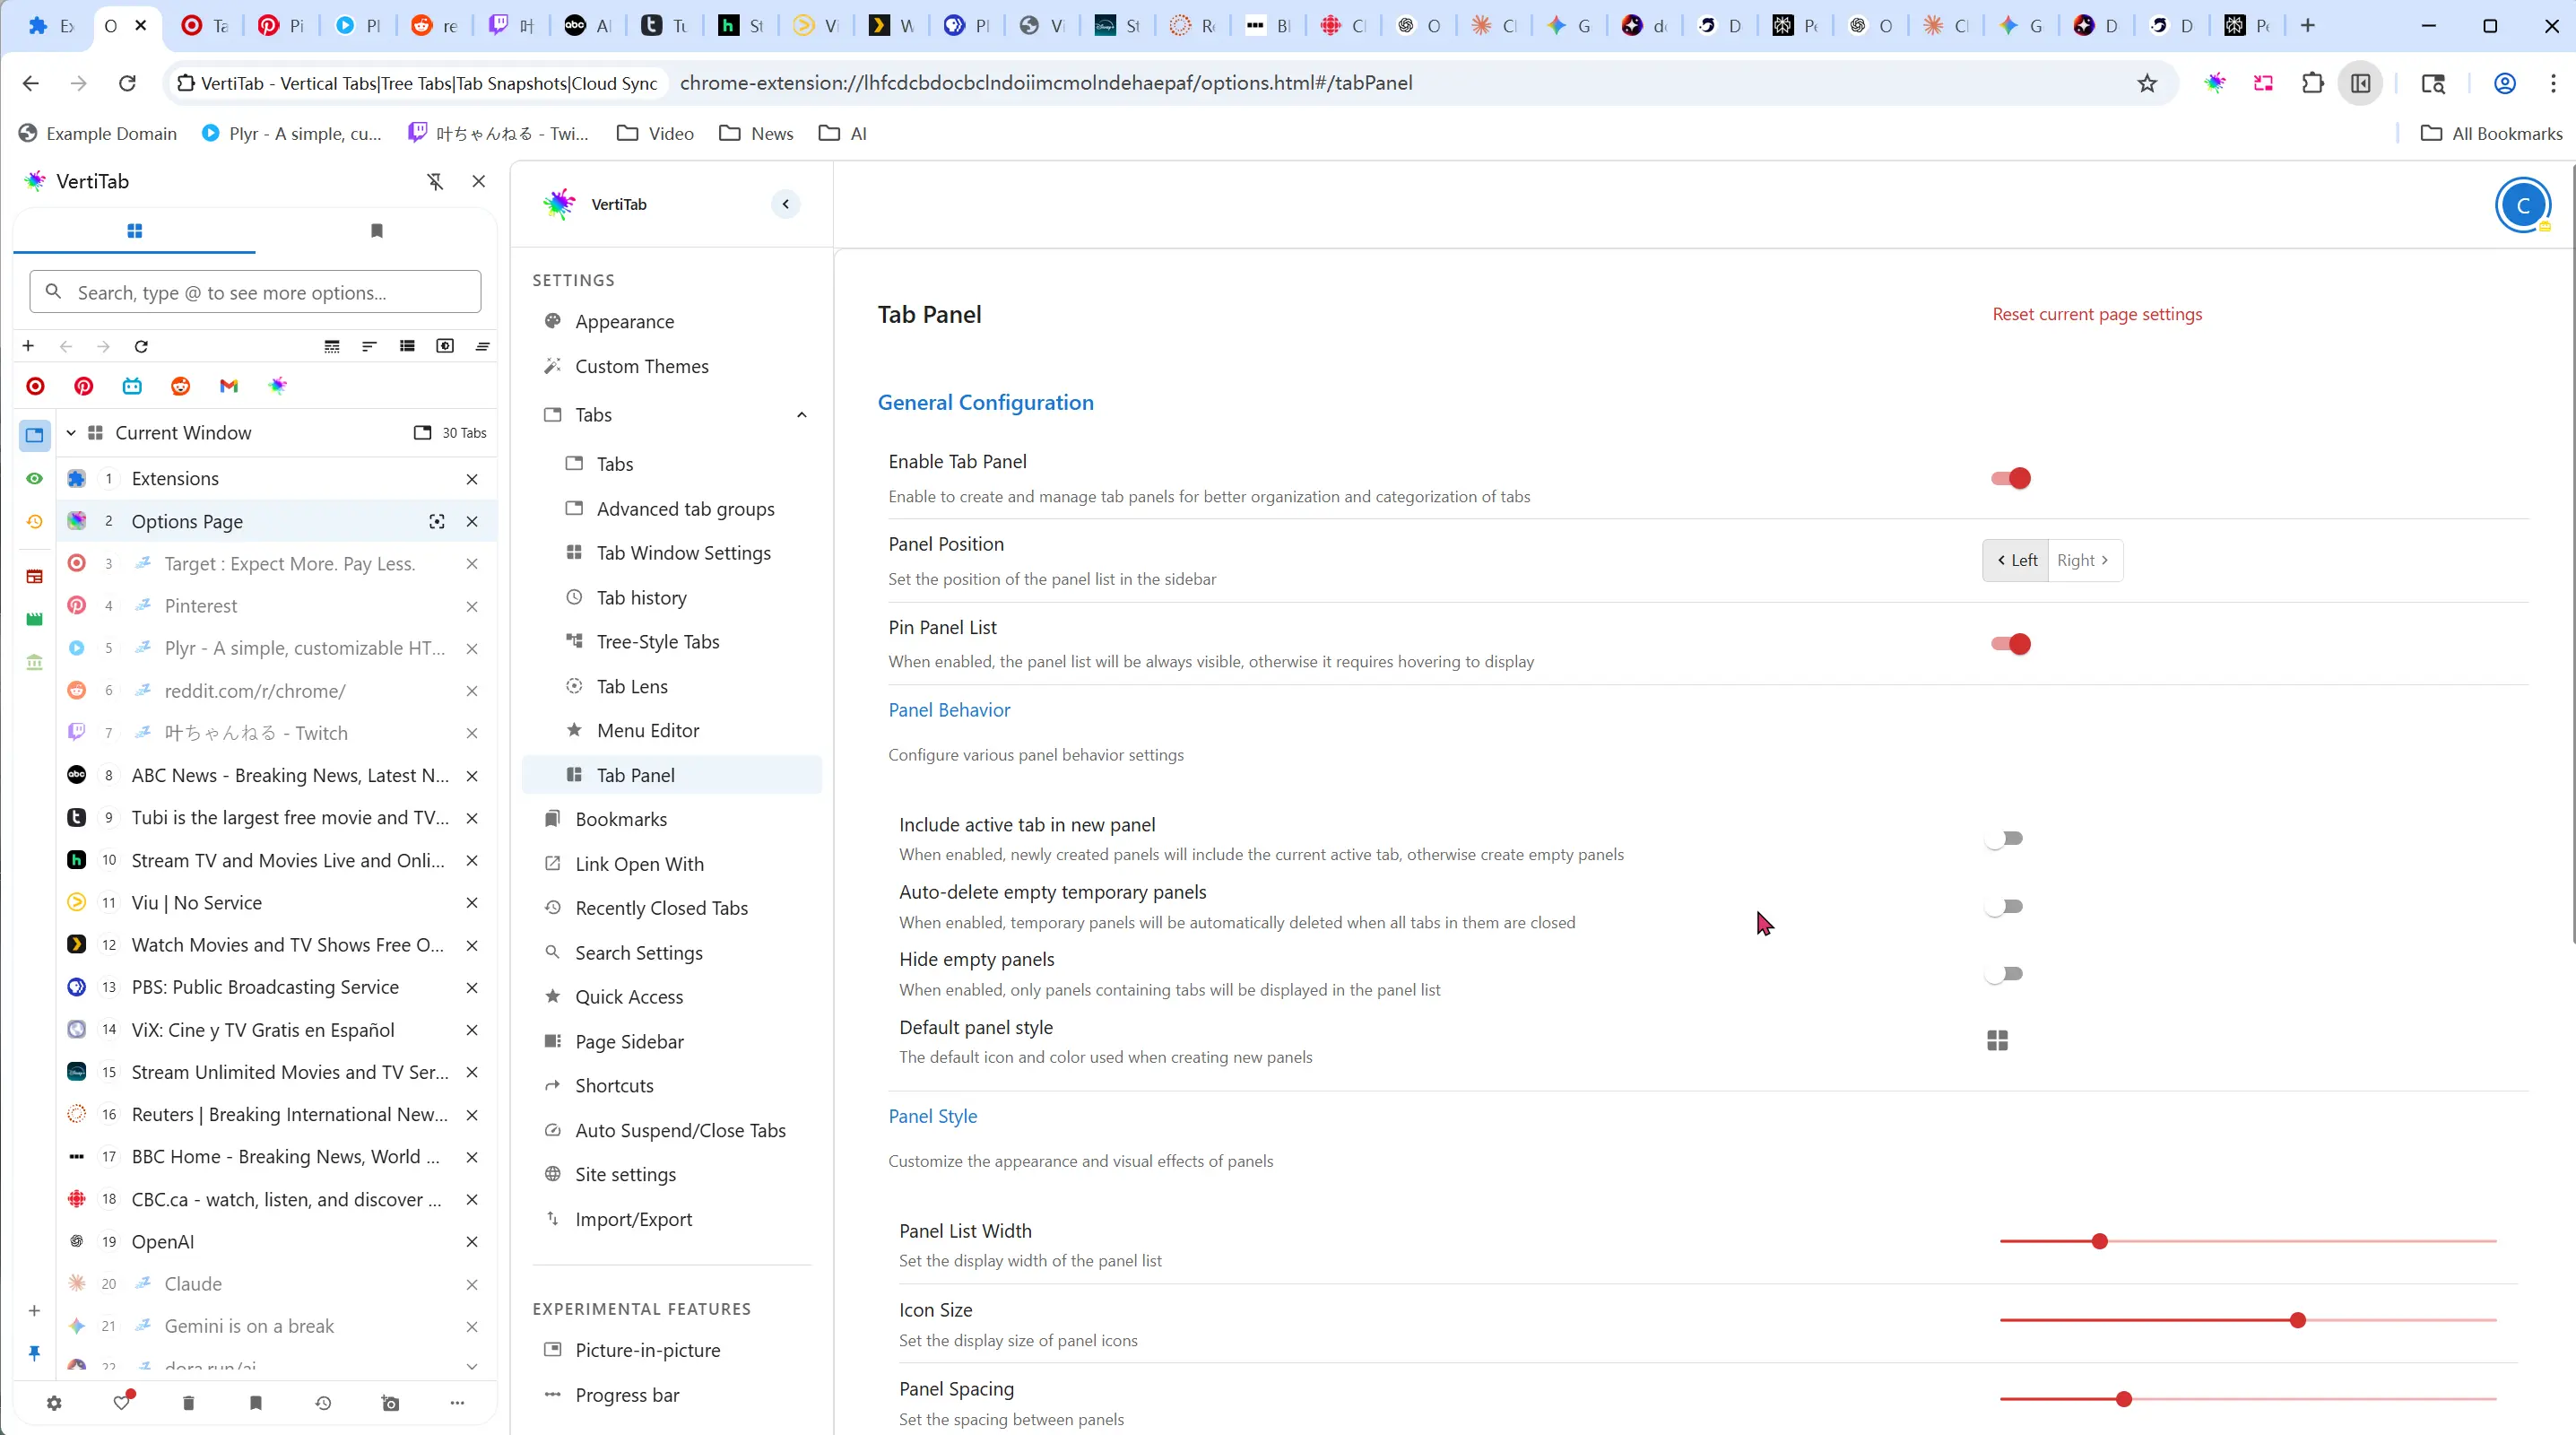The width and height of the screenshot is (2576, 1435).
Task: Reload via the VertiTab toolbar refresh icon
Action: click(x=141, y=346)
